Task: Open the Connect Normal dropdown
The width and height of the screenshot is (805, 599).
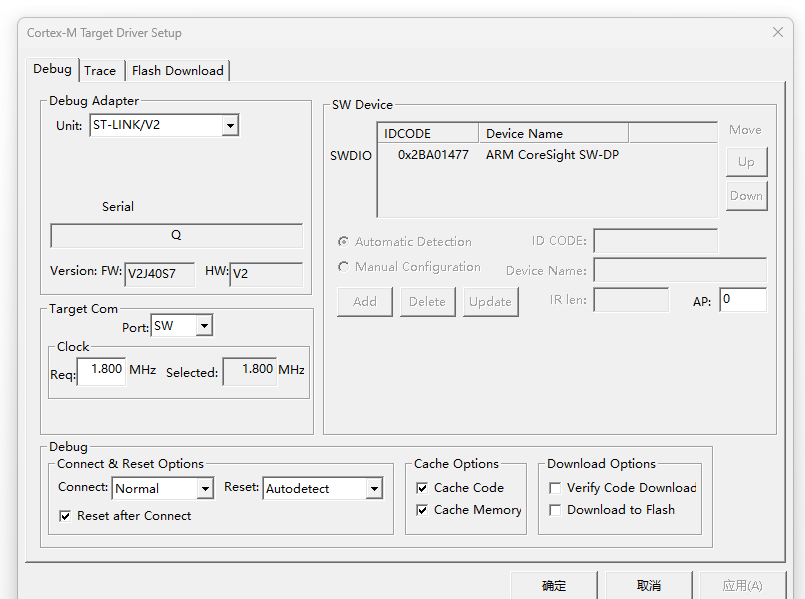Action: click(x=162, y=488)
